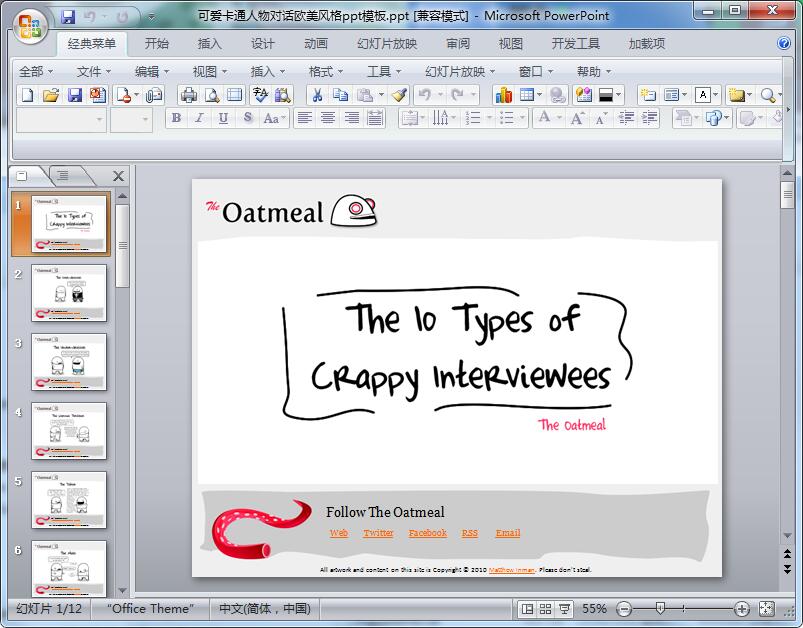803x628 pixels.
Task: Open the 审阅 ribbon tab
Action: (x=457, y=44)
